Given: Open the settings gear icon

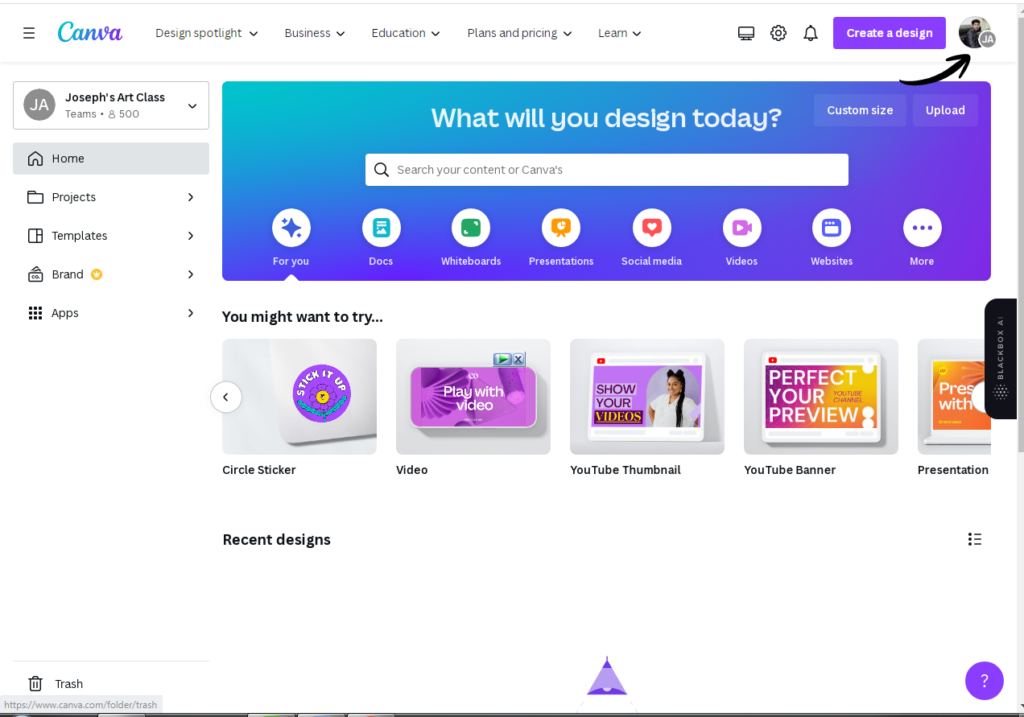Looking at the screenshot, I should pyautogui.click(x=778, y=33).
